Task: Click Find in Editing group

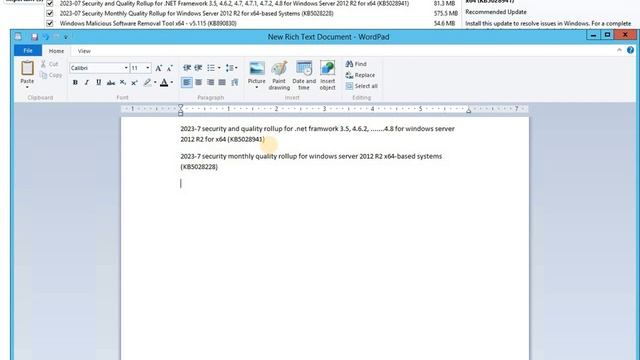Action: pyautogui.click(x=356, y=64)
